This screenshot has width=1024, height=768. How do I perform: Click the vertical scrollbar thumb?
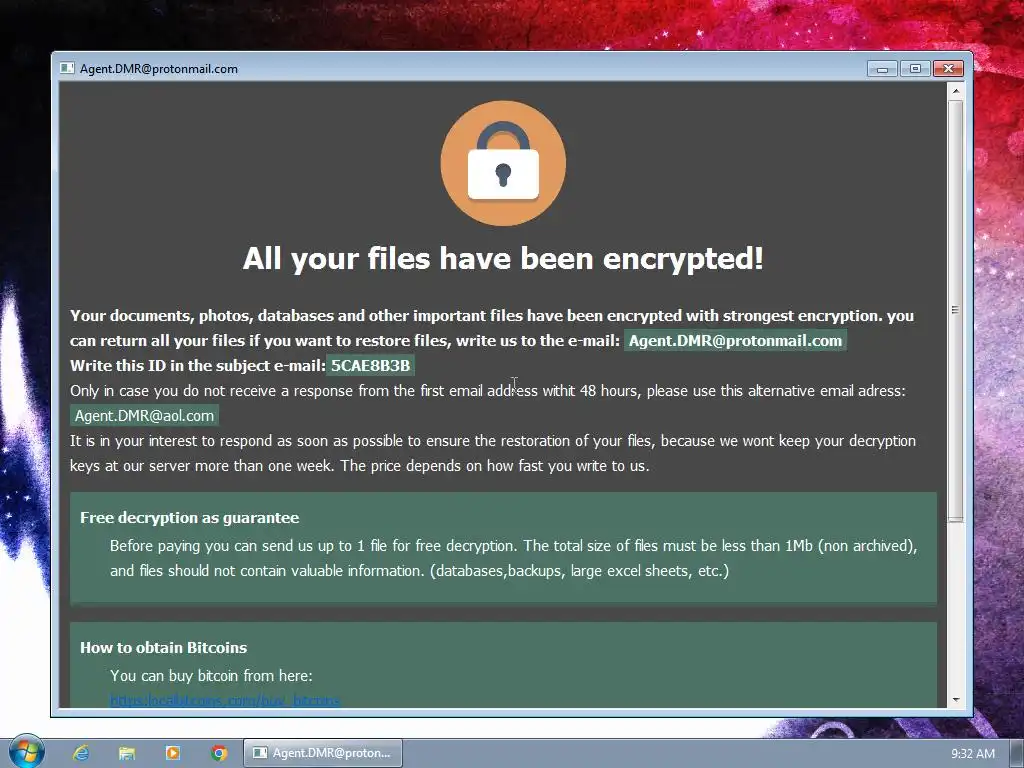[956, 311]
